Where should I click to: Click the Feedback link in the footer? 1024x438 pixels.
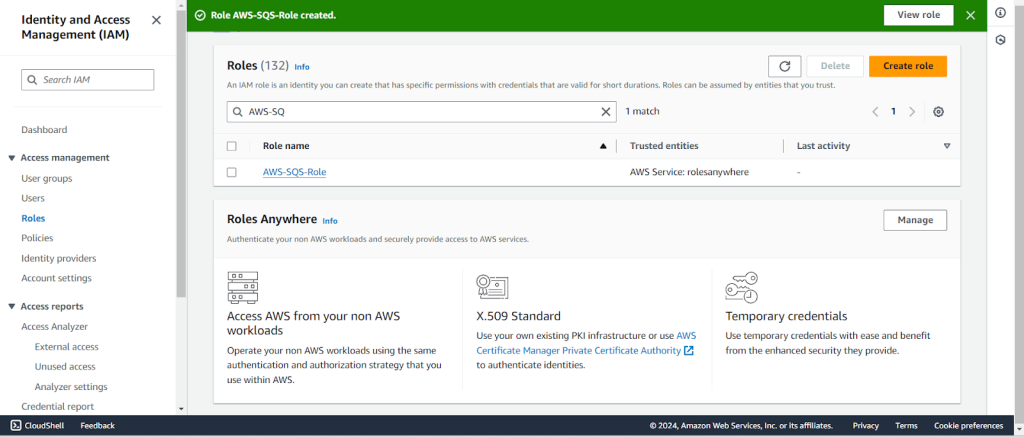coord(97,426)
